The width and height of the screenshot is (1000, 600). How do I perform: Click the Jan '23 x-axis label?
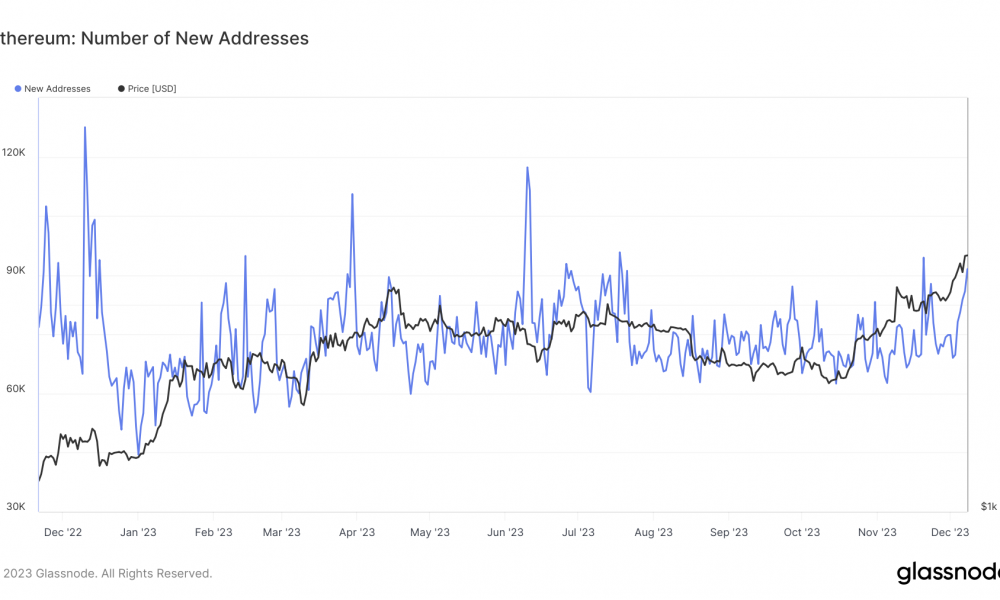pyautogui.click(x=138, y=532)
